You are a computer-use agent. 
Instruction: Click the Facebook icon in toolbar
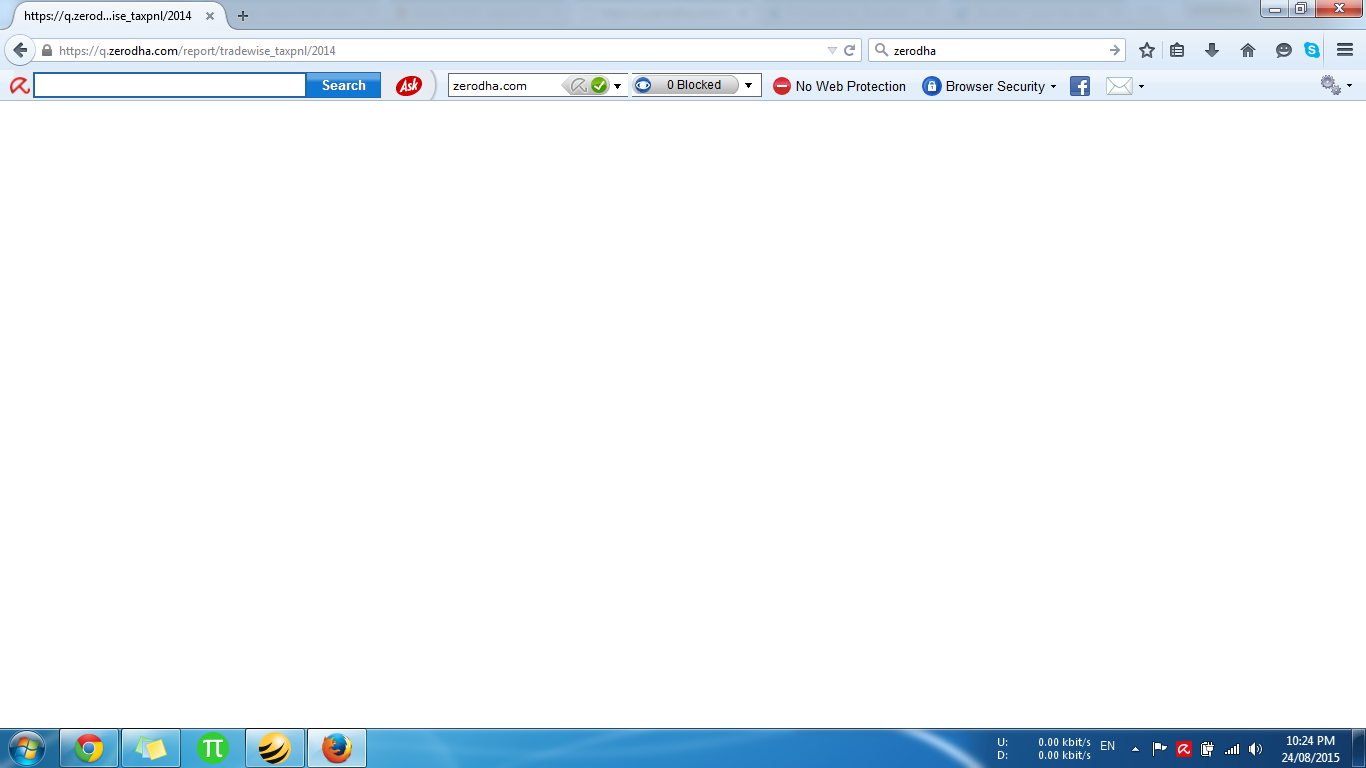1080,86
